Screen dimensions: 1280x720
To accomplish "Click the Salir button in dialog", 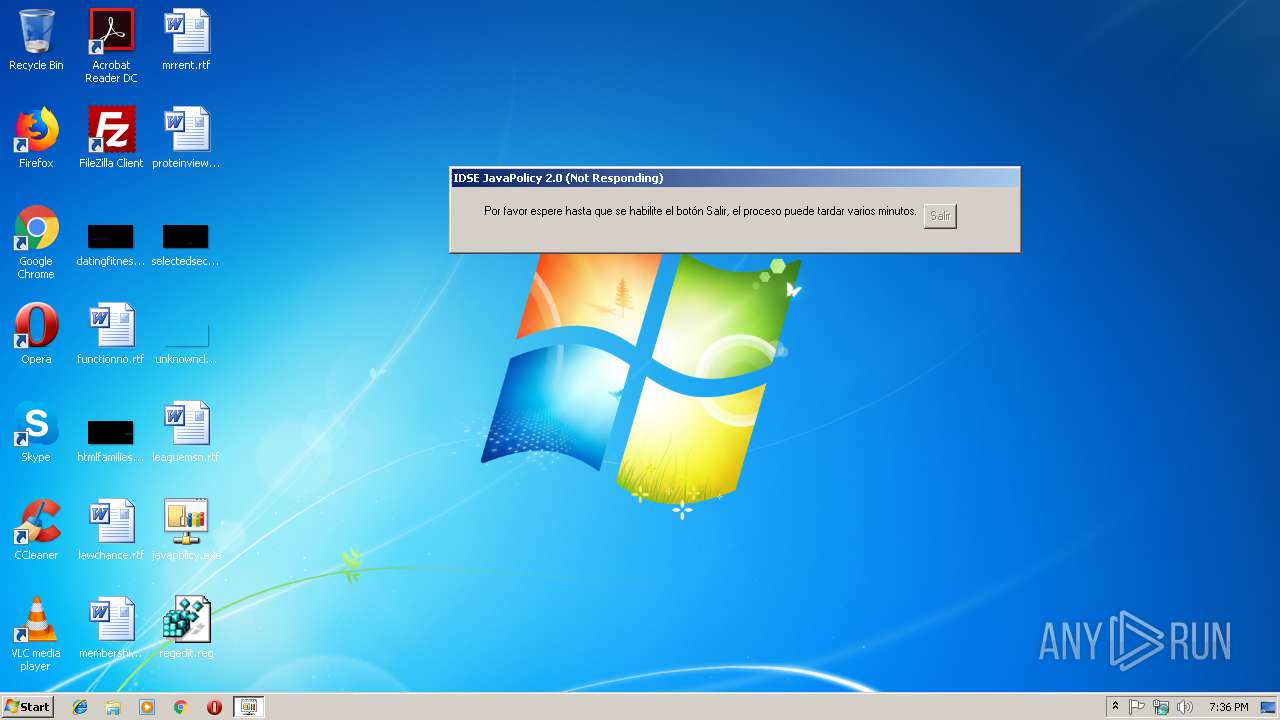I will coord(940,215).
